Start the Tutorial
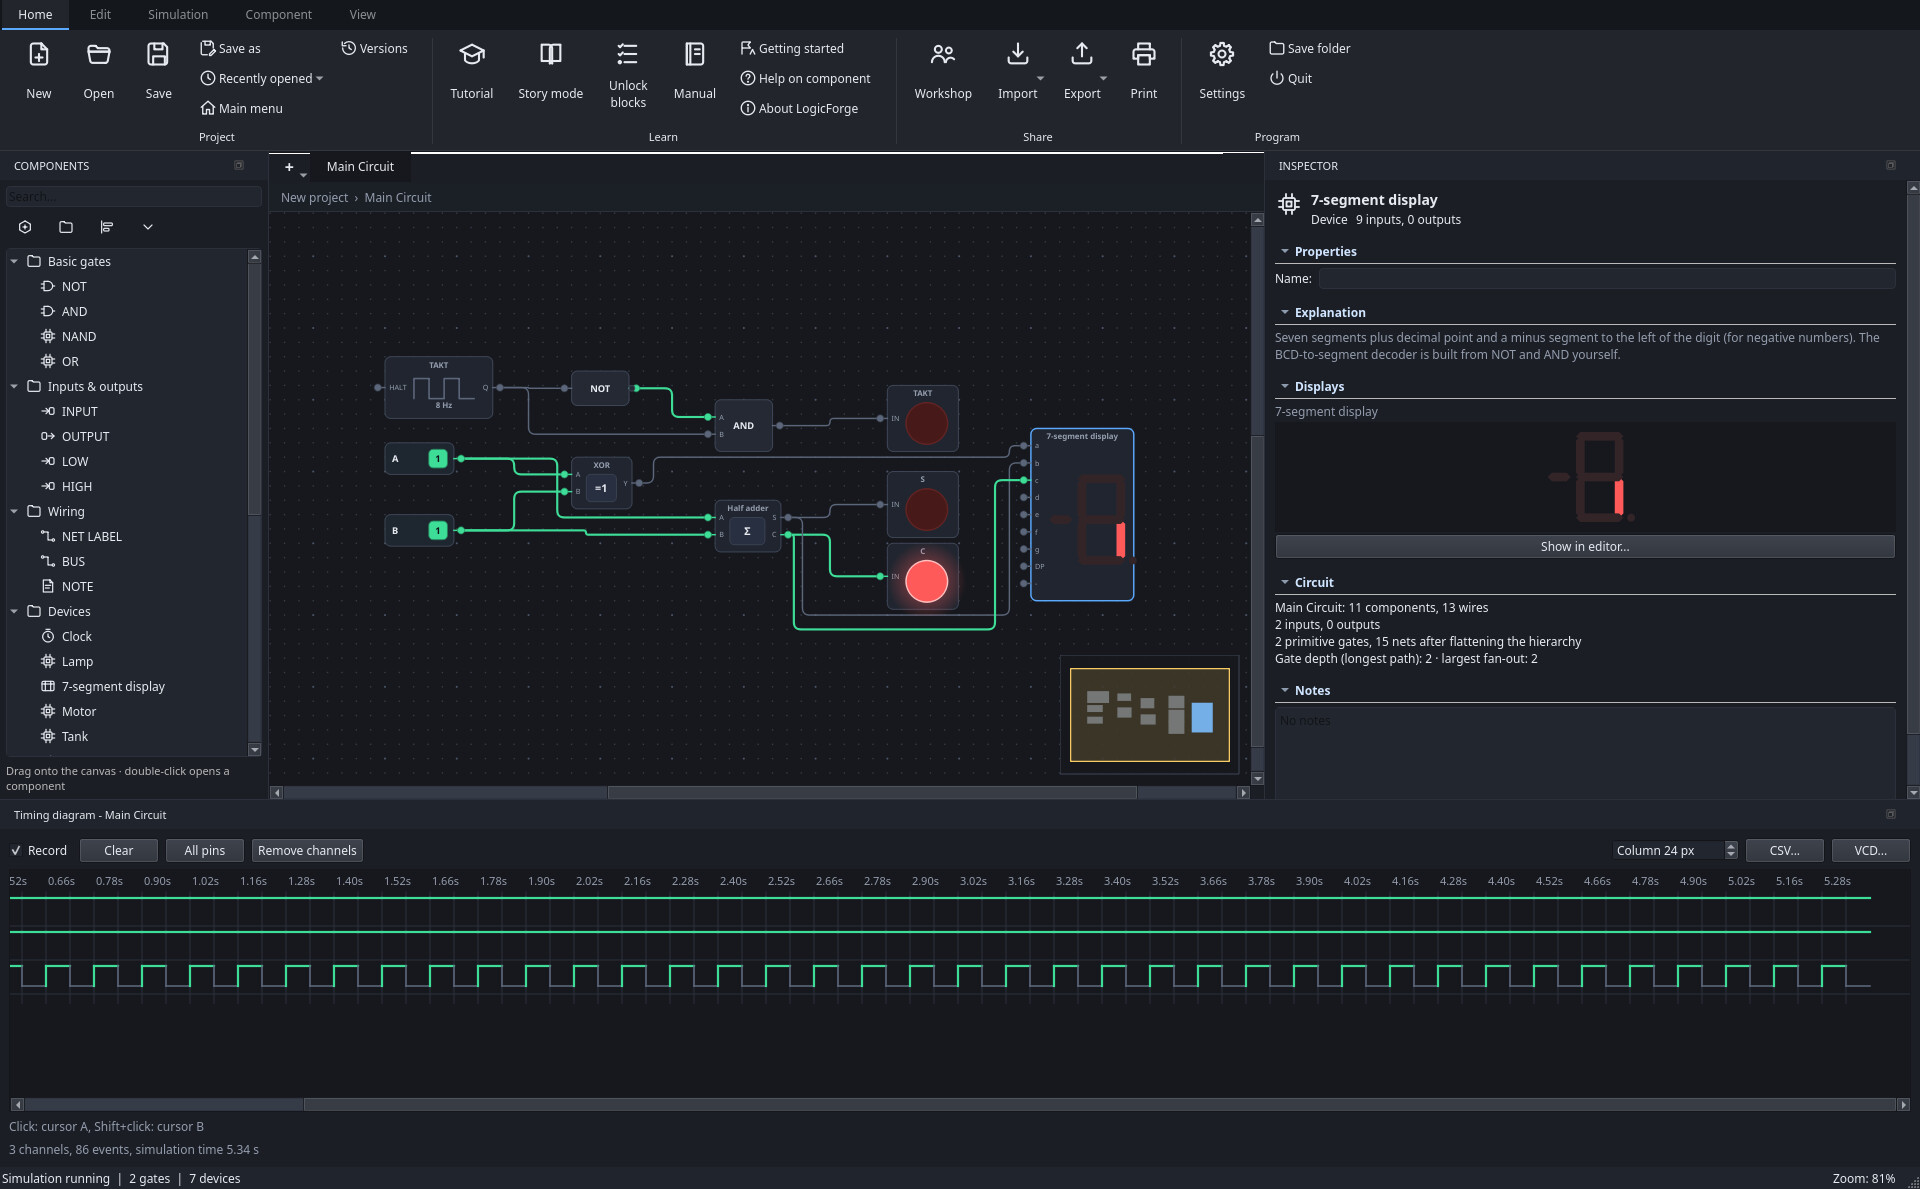The width and height of the screenshot is (1920, 1189). click(x=471, y=69)
